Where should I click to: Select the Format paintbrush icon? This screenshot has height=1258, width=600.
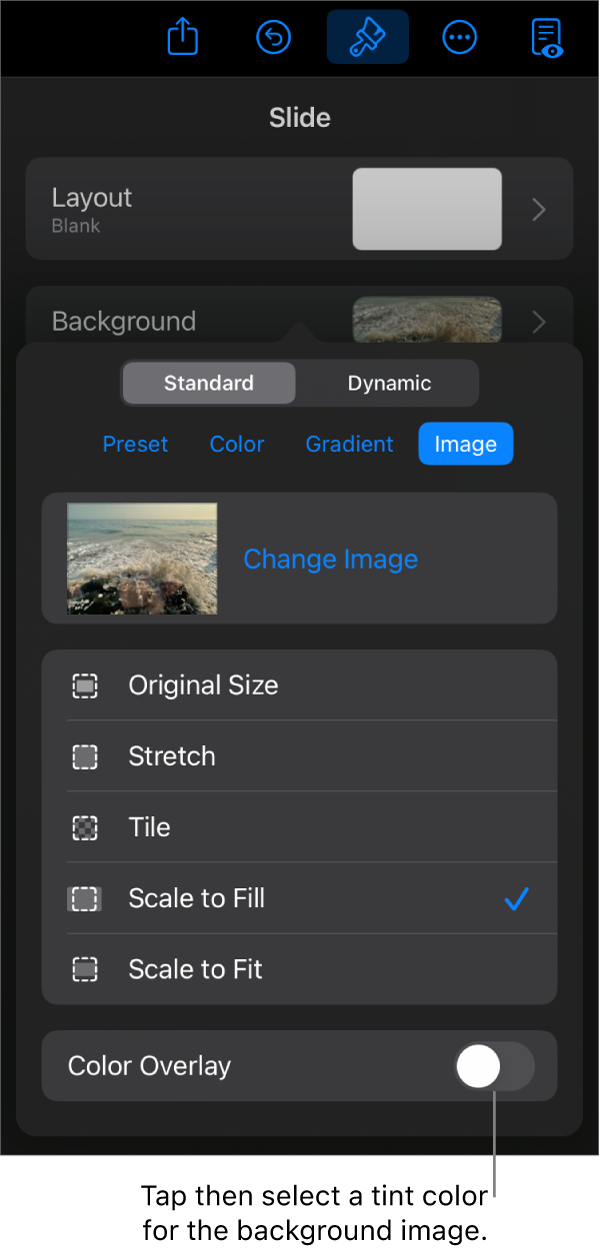point(367,38)
